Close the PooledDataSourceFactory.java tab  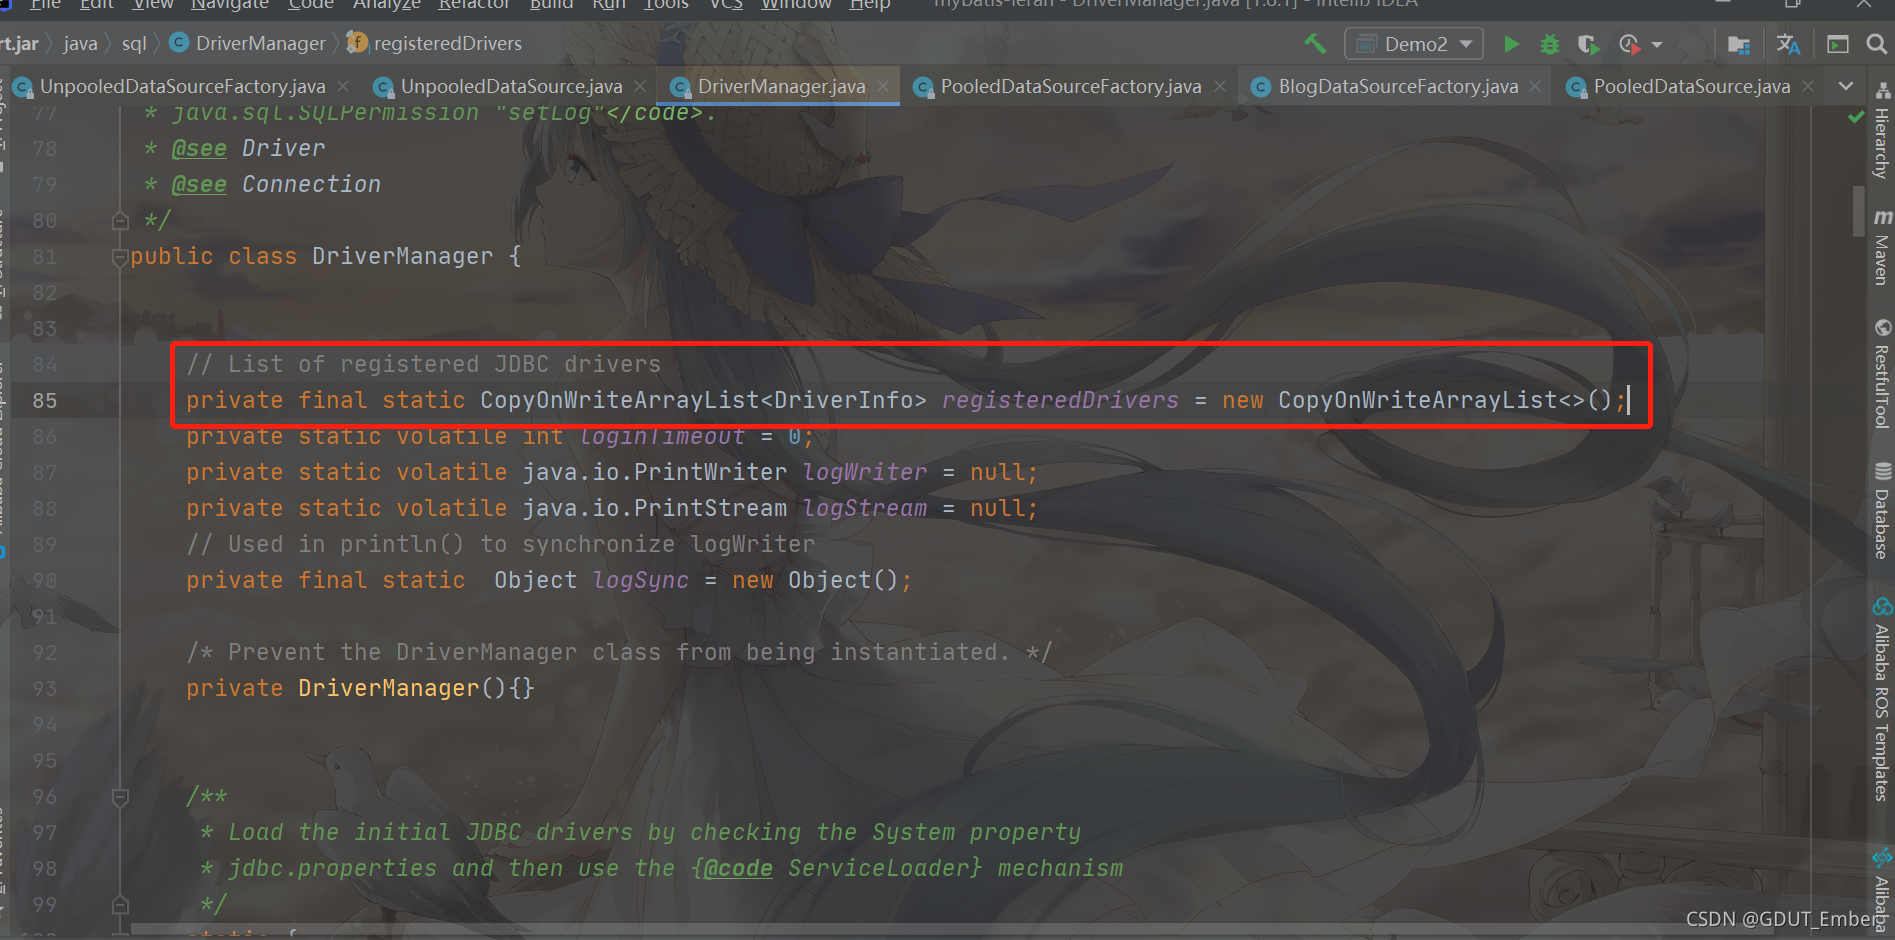click(x=1220, y=87)
